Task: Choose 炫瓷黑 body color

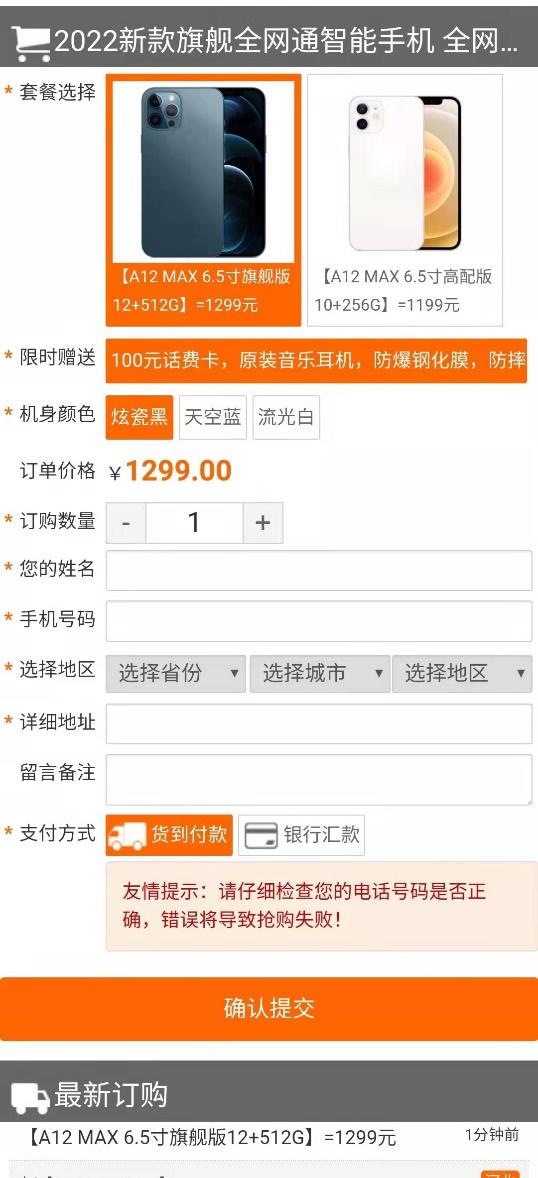Action: pos(140,417)
